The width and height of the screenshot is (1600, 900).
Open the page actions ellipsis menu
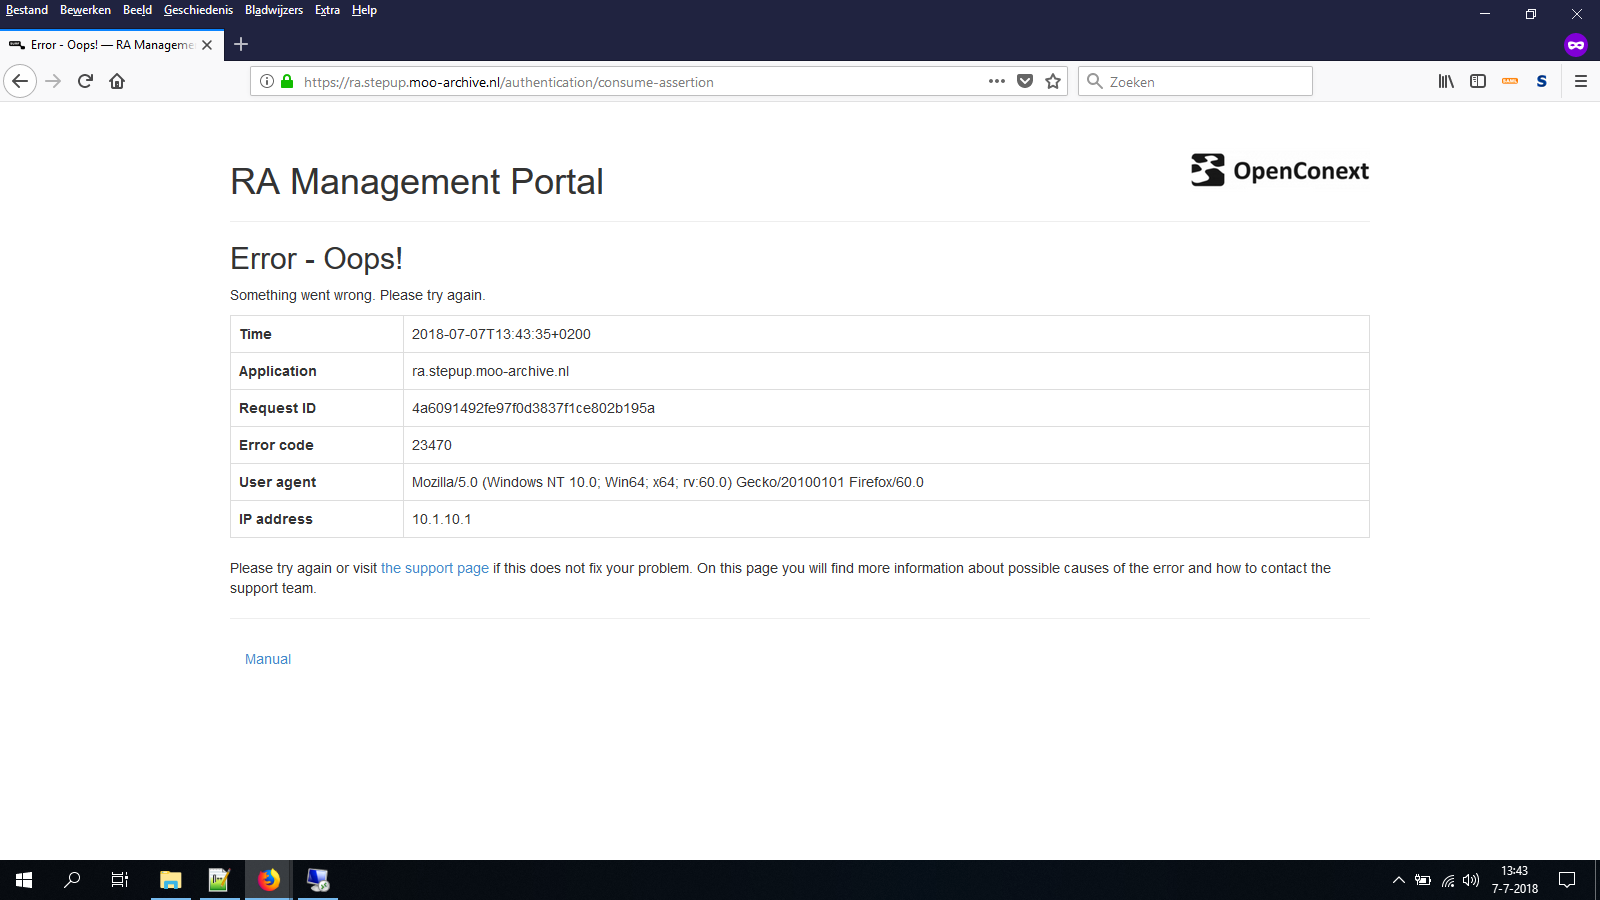(997, 81)
